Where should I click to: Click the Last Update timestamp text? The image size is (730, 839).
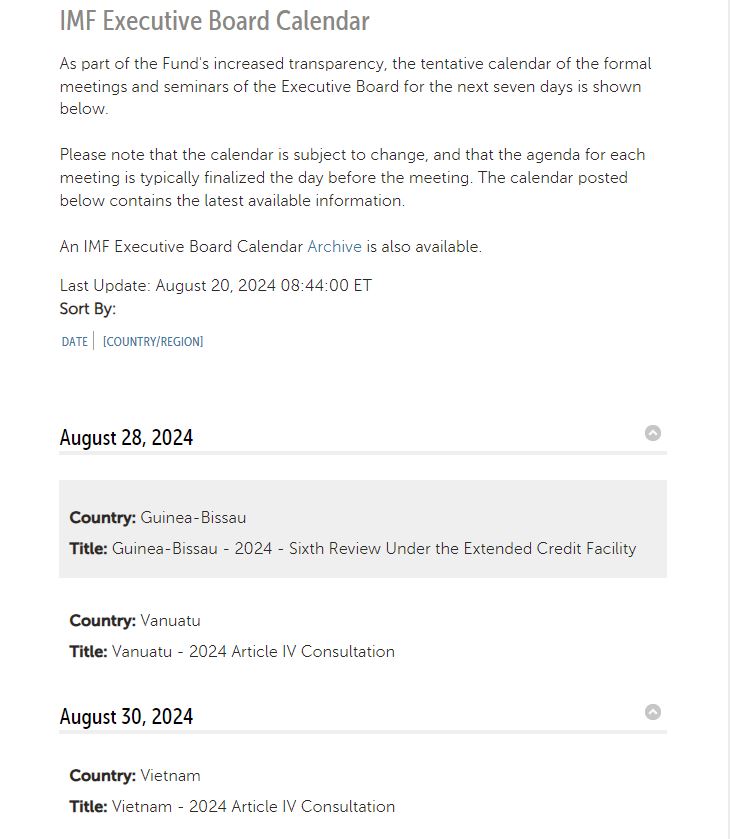click(x=215, y=285)
